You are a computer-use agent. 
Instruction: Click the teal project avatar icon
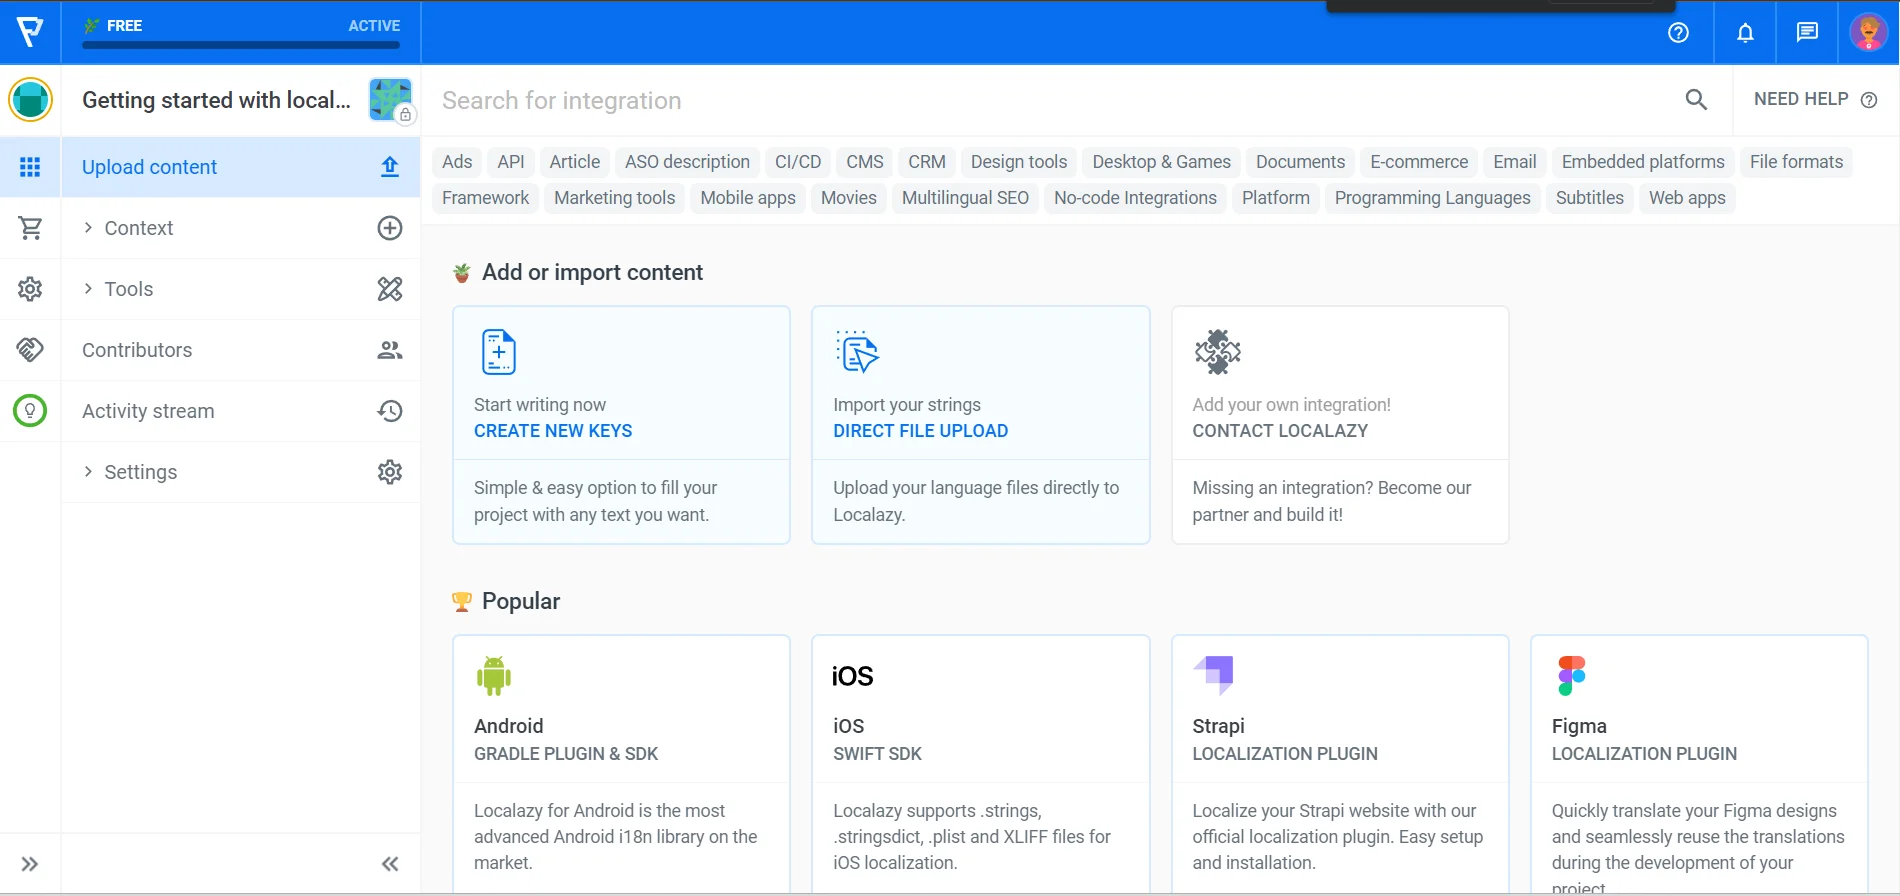30,100
